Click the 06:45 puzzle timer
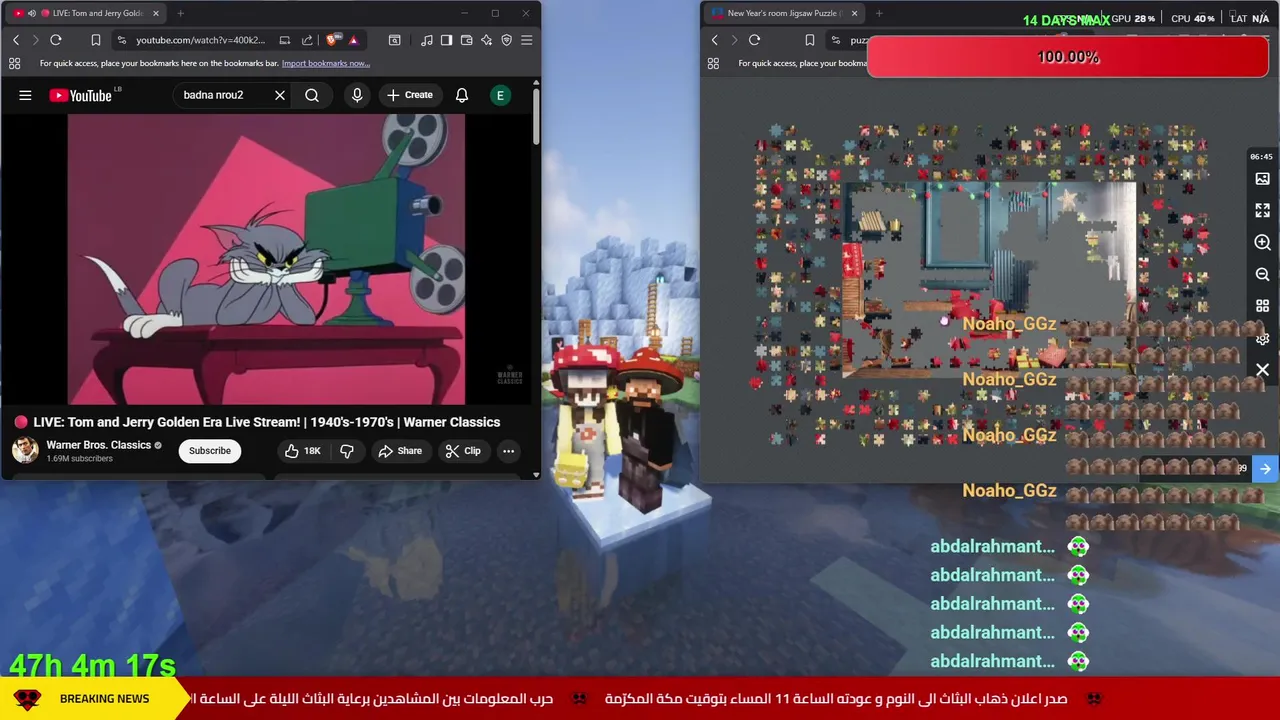The width and height of the screenshot is (1280, 720). (1261, 156)
